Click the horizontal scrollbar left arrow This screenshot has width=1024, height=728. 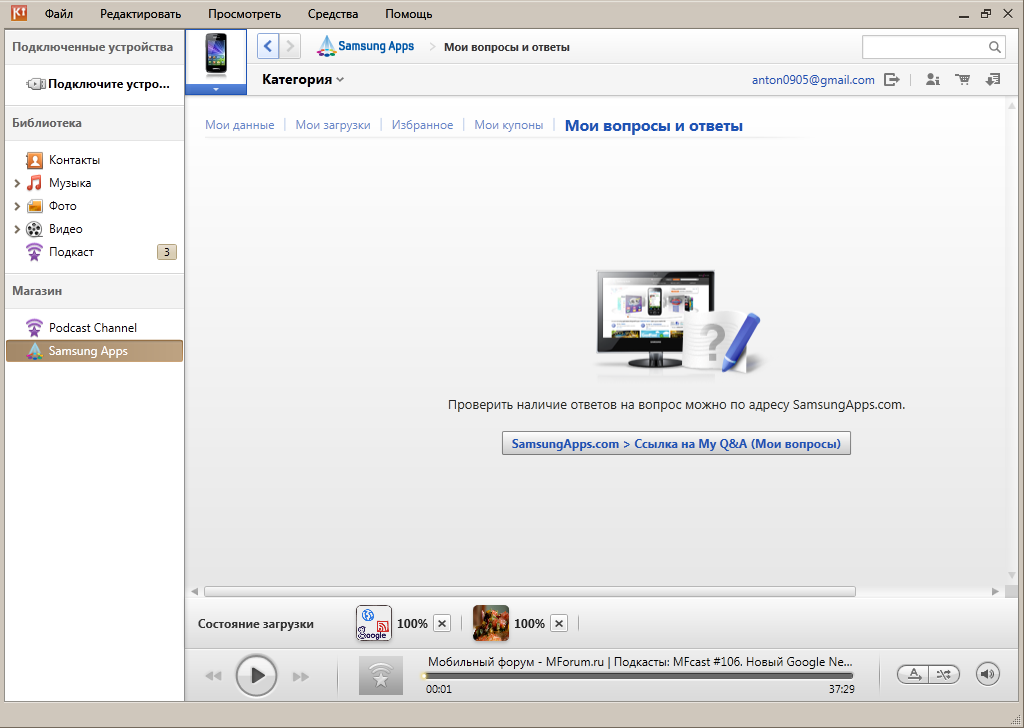click(x=194, y=592)
